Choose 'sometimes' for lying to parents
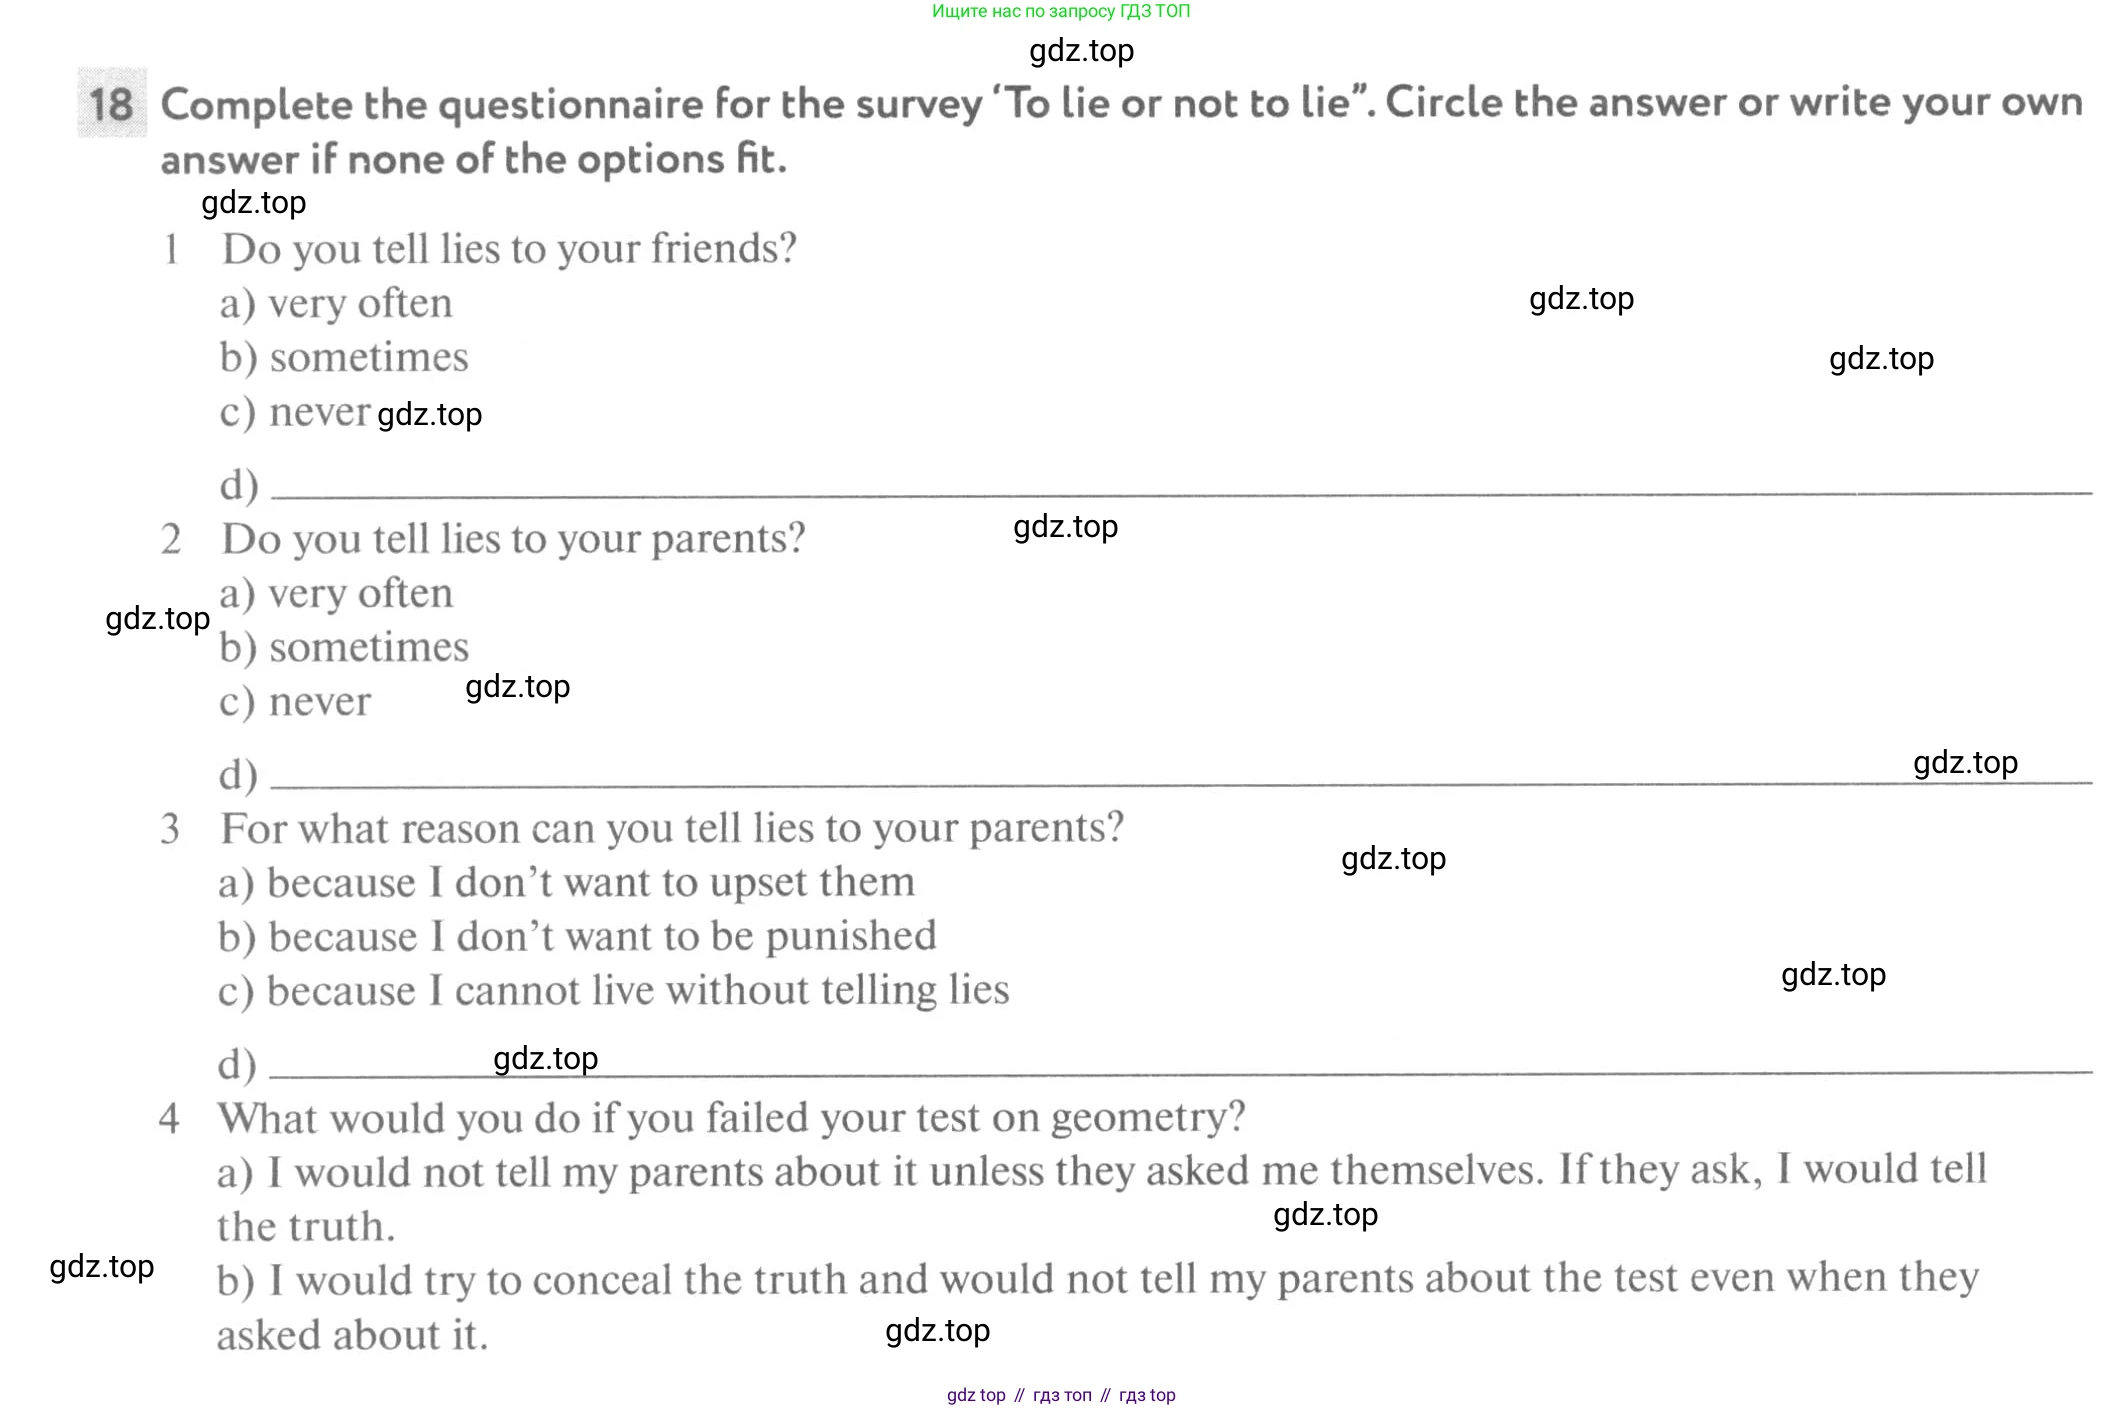 click(344, 647)
